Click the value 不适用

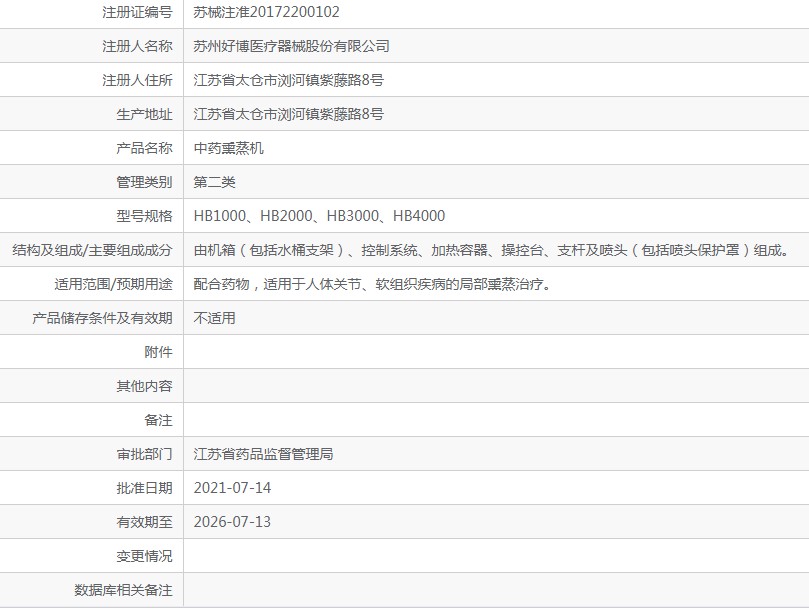215,318
